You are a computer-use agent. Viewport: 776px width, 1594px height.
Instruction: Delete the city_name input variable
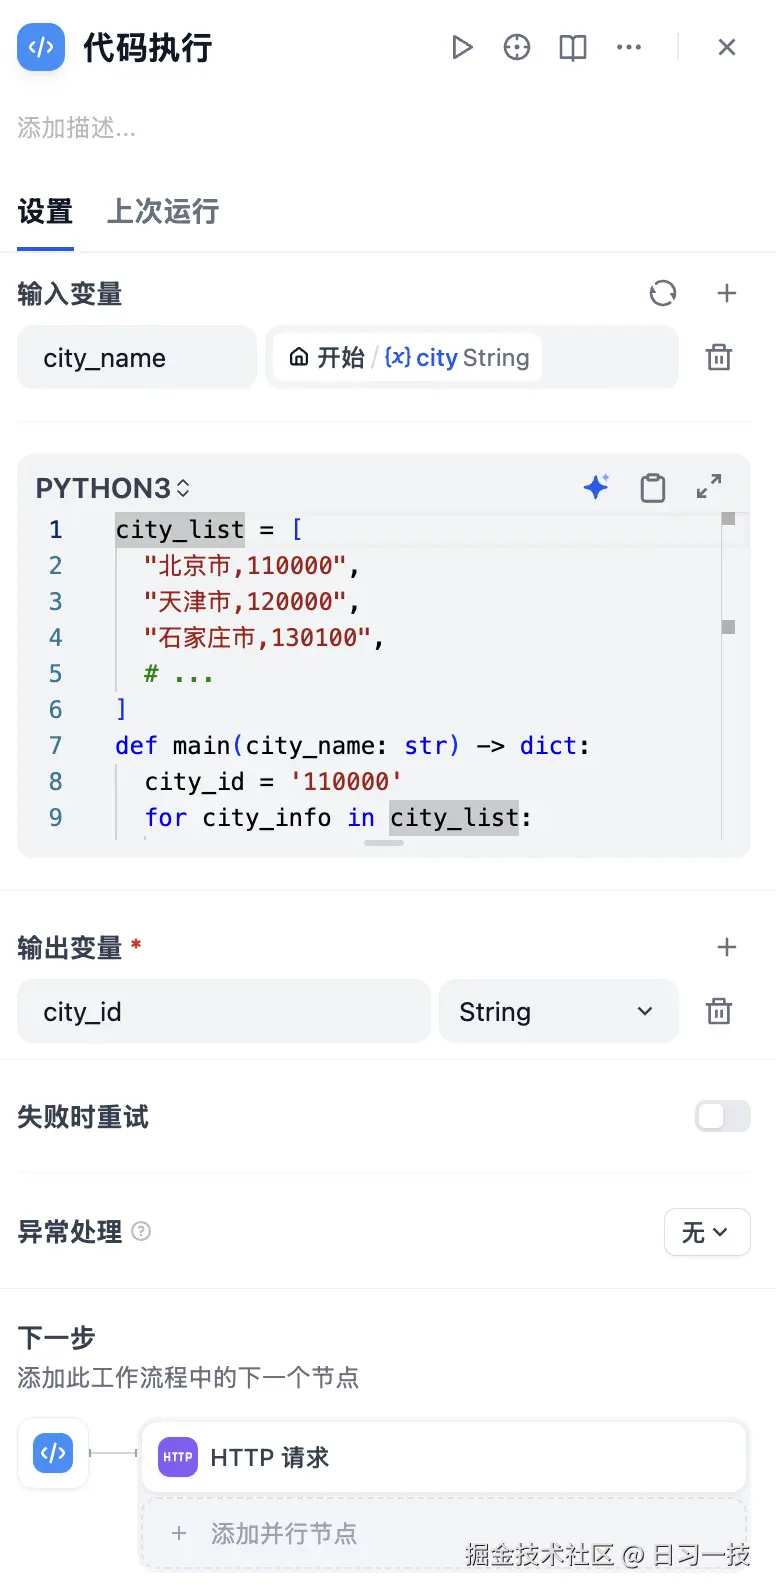[x=719, y=357]
